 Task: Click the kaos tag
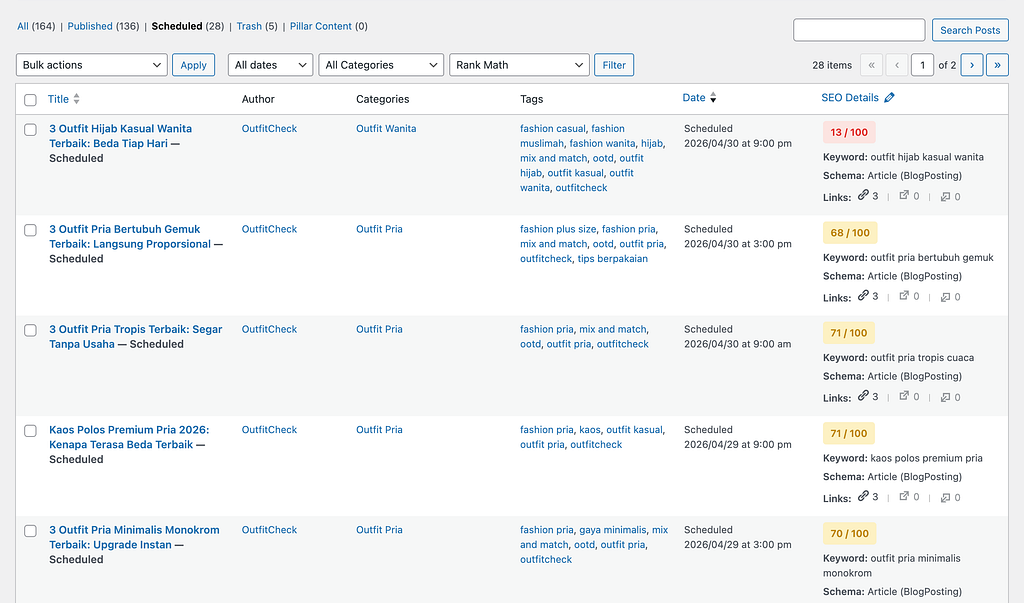tap(590, 429)
